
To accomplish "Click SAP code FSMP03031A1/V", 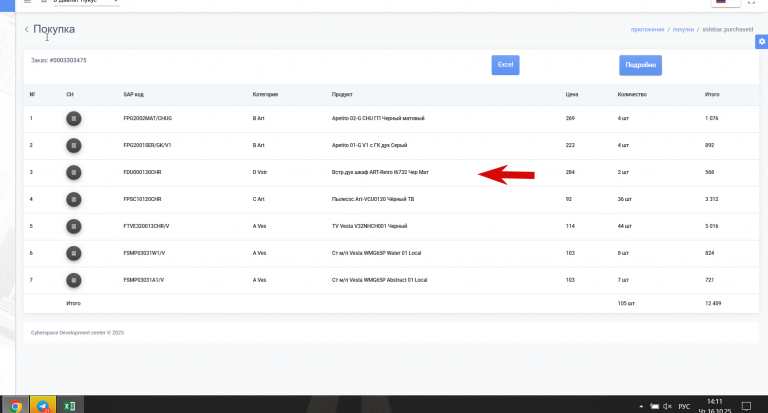I will pos(144,280).
